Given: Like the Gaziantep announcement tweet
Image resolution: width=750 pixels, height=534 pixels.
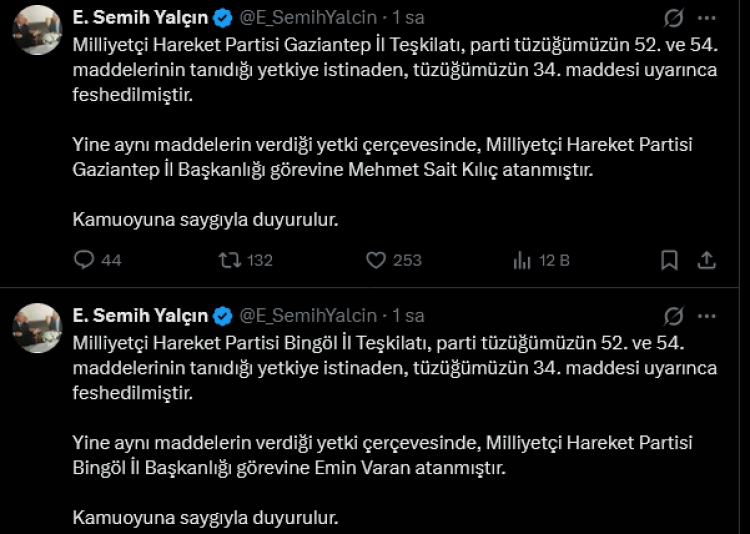Looking at the screenshot, I should 376,260.
